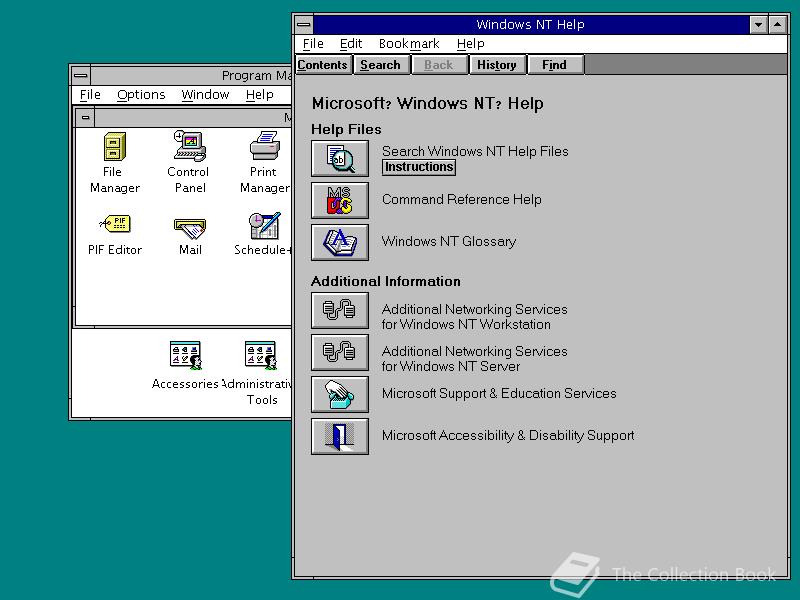800x600 pixels.
Task: Open the Window menu in Program Manager
Action: 205,95
